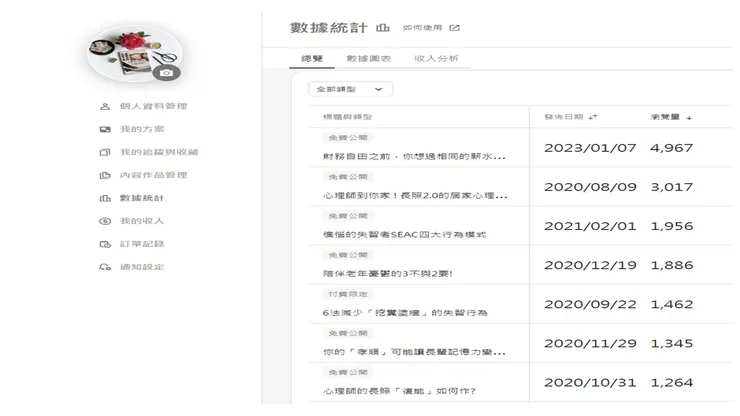The height and width of the screenshot is (416, 740).
Task: Open article 心理師的長照「復能」如何作?
Action: pos(399,391)
